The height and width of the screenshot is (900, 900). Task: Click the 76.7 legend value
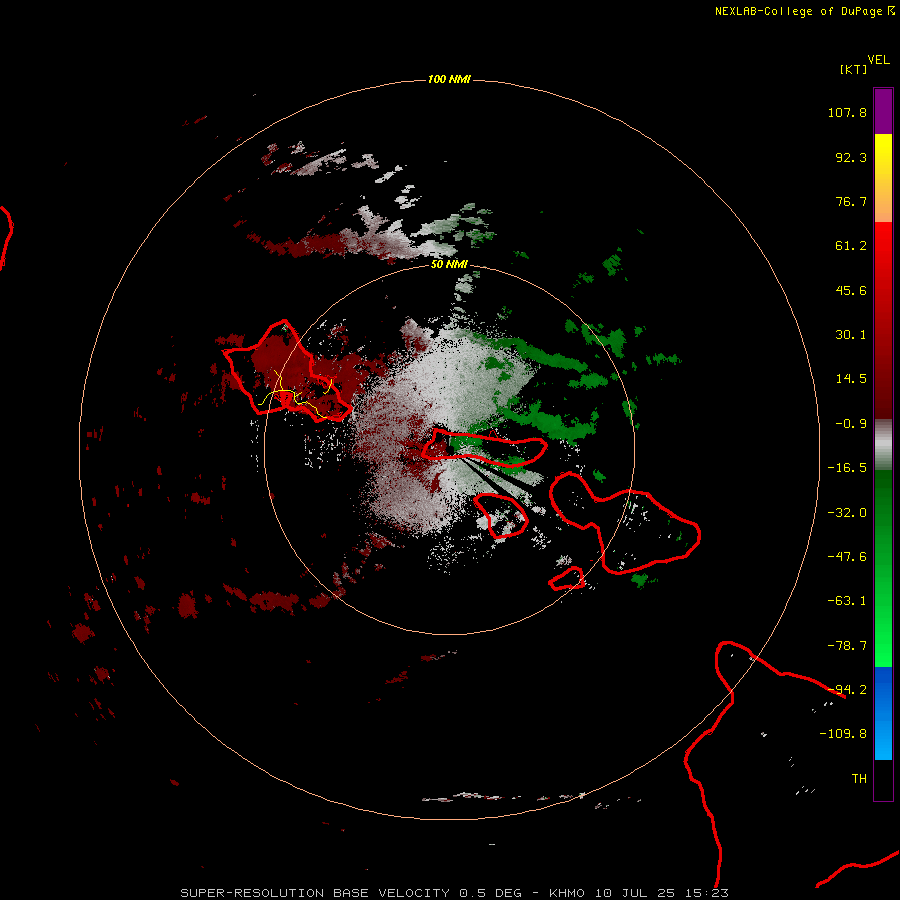[851, 201]
